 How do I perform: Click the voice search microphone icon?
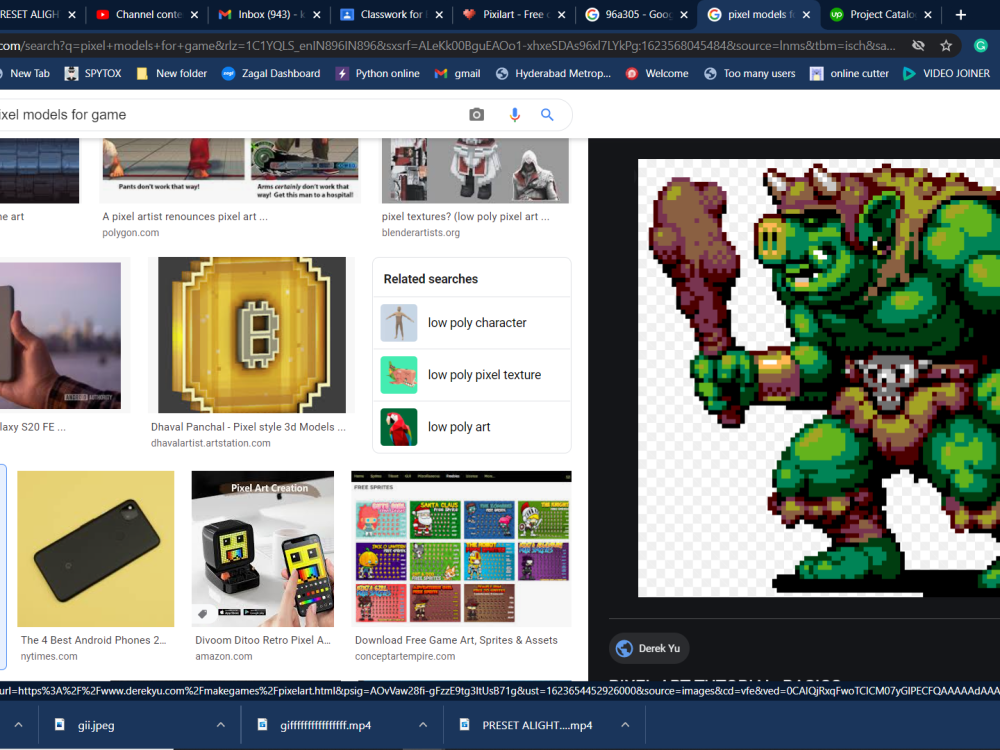515,115
